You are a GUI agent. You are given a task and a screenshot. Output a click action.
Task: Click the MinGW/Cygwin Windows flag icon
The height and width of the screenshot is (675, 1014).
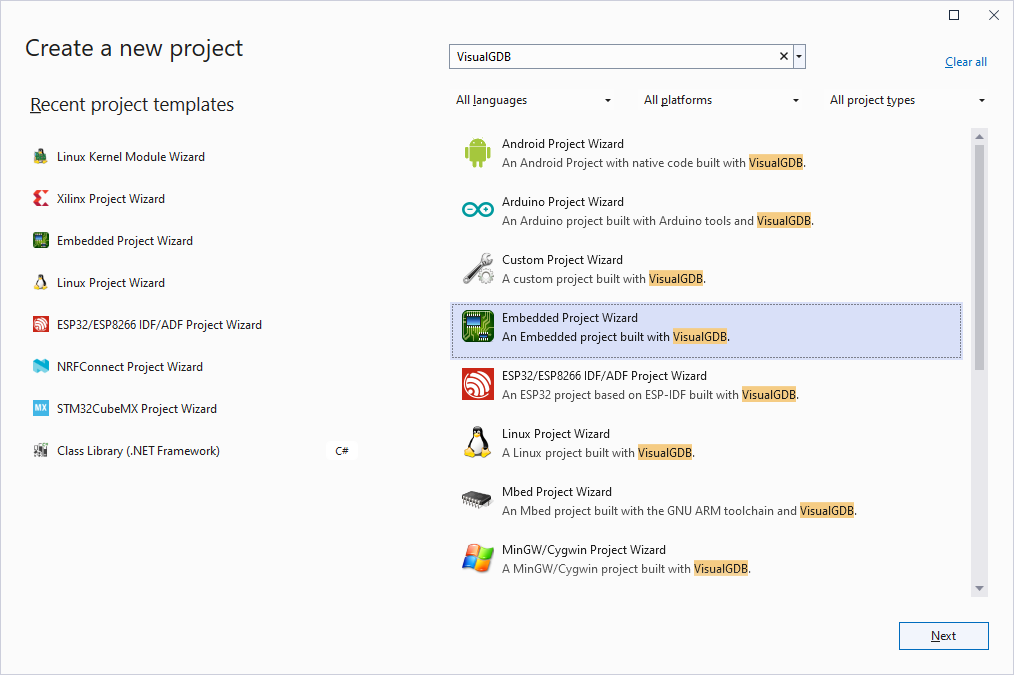[478, 559]
